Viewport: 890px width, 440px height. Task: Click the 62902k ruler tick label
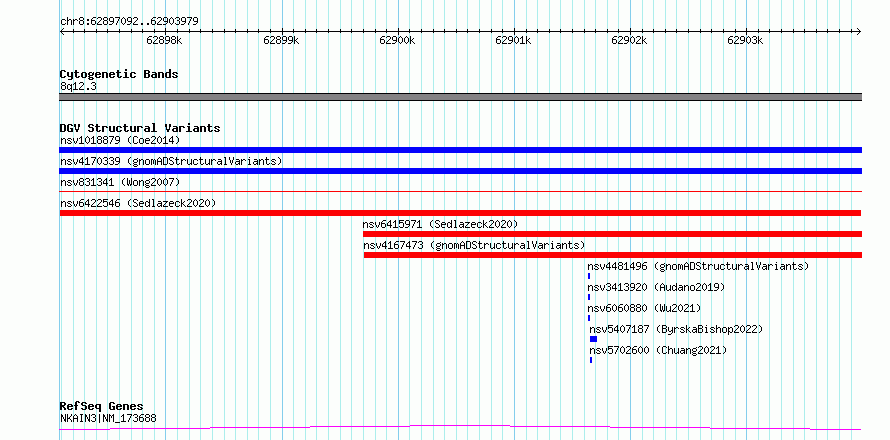tap(629, 40)
